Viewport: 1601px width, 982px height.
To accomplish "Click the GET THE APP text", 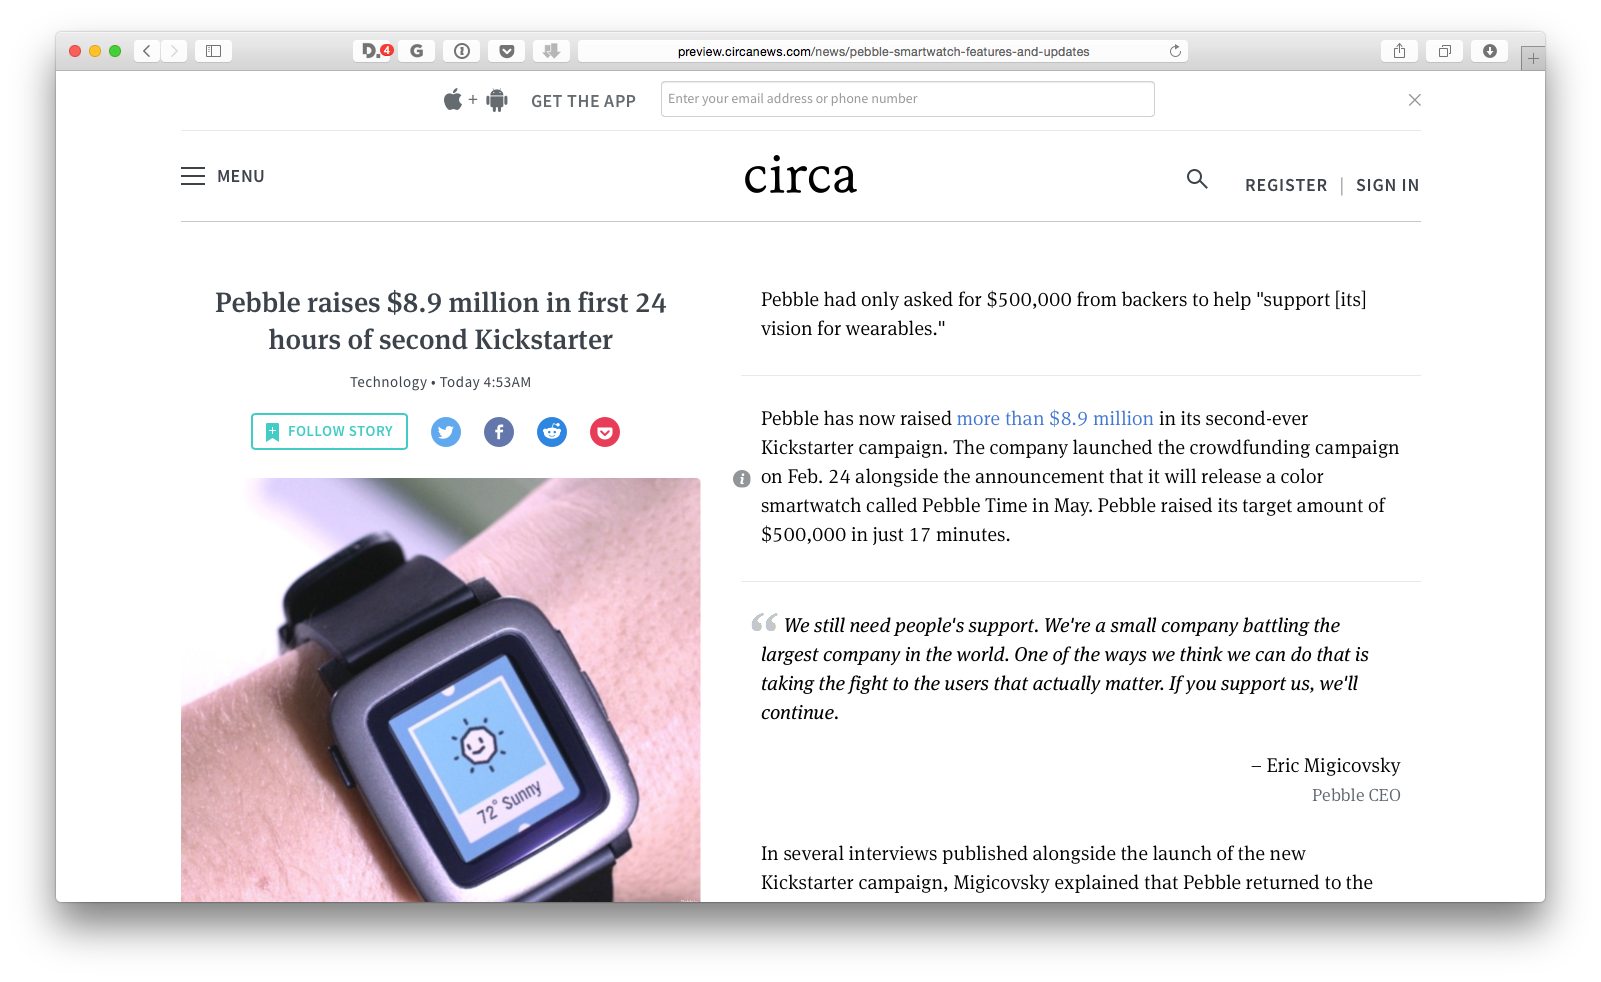I will (583, 101).
